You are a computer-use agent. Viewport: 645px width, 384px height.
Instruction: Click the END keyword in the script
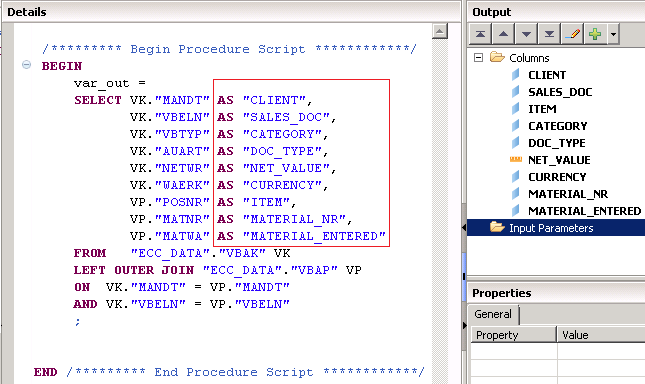coord(46,372)
